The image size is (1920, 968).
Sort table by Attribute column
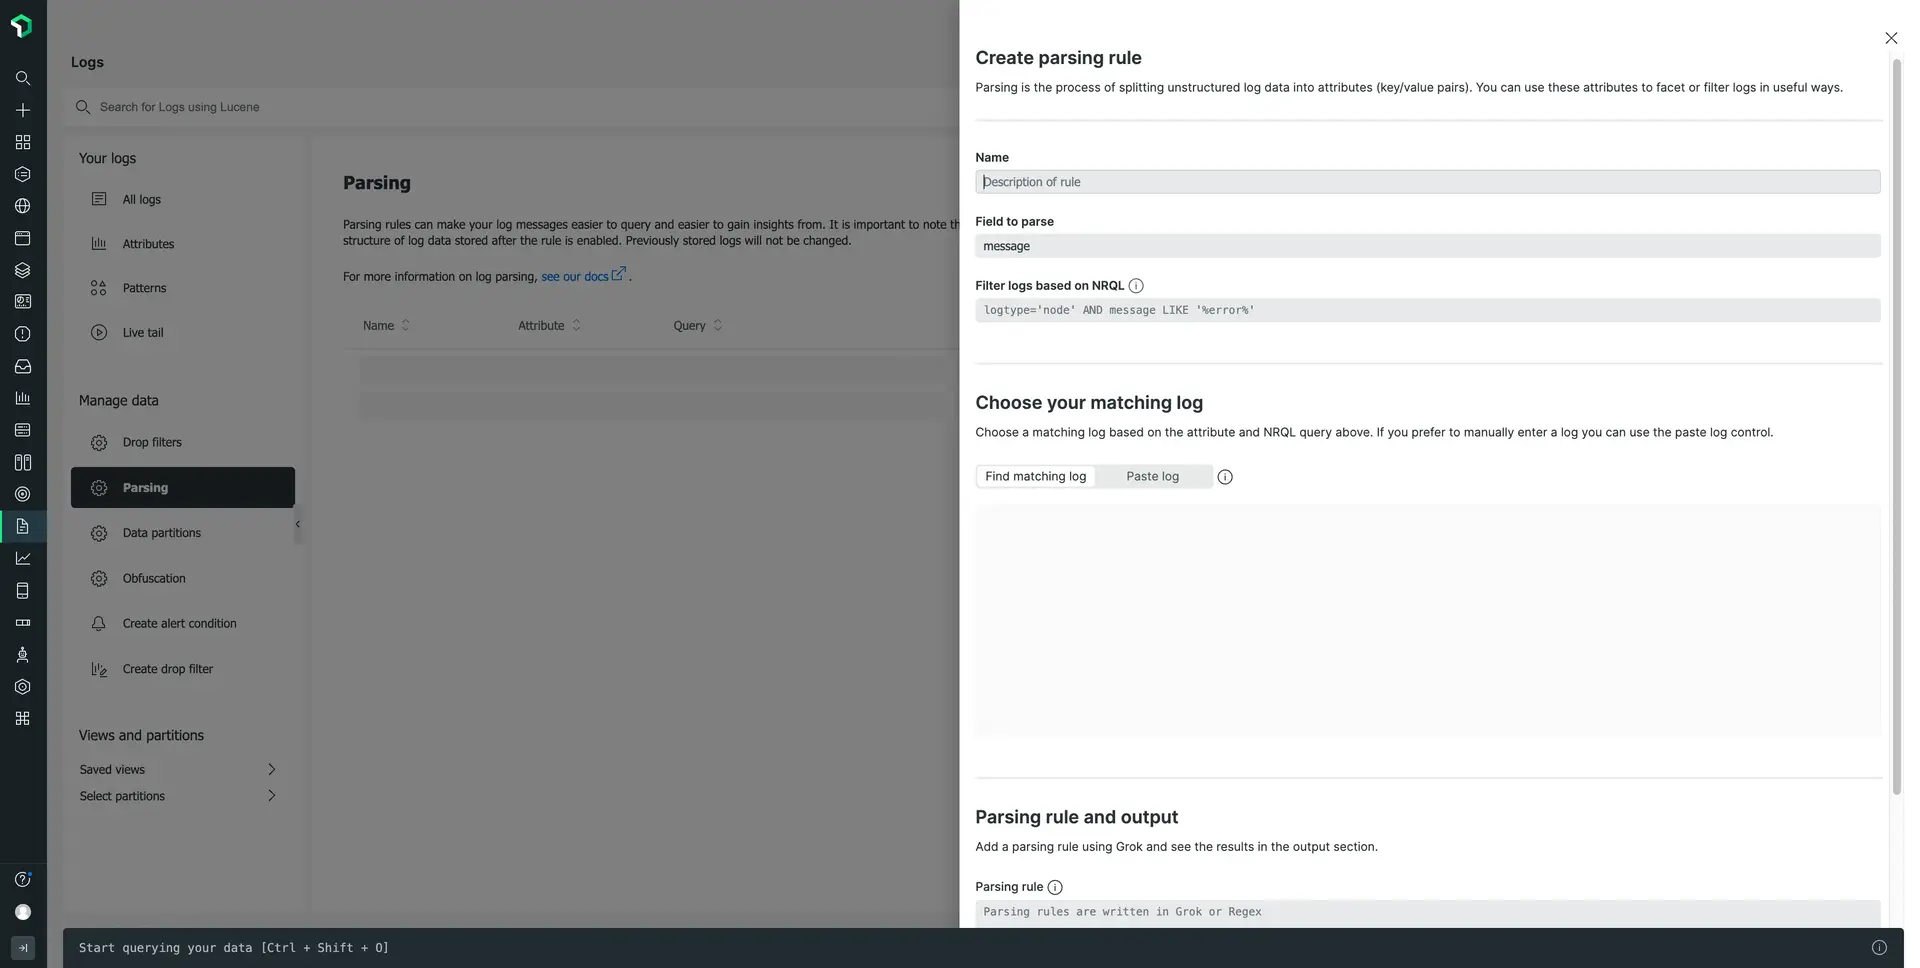click(x=549, y=325)
